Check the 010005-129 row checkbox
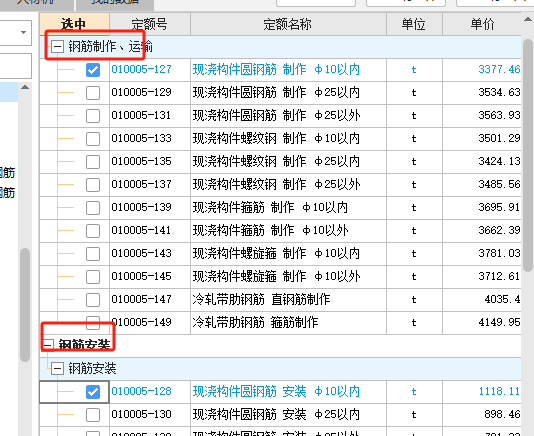Screen dimensions: 534x436 (93, 93)
